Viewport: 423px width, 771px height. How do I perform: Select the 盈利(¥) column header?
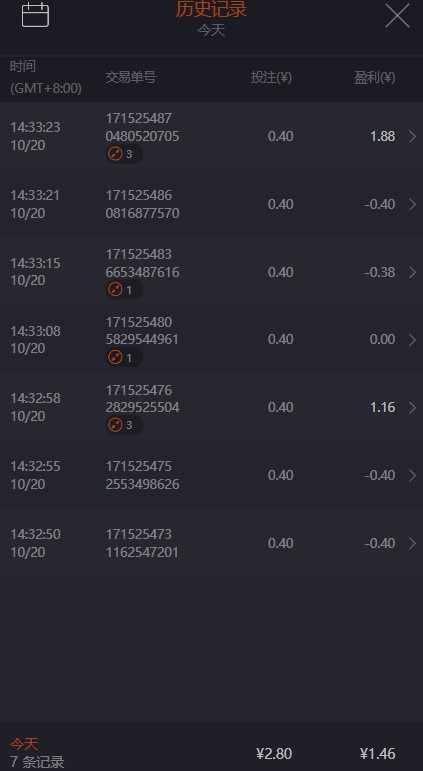[x=375, y=78]
